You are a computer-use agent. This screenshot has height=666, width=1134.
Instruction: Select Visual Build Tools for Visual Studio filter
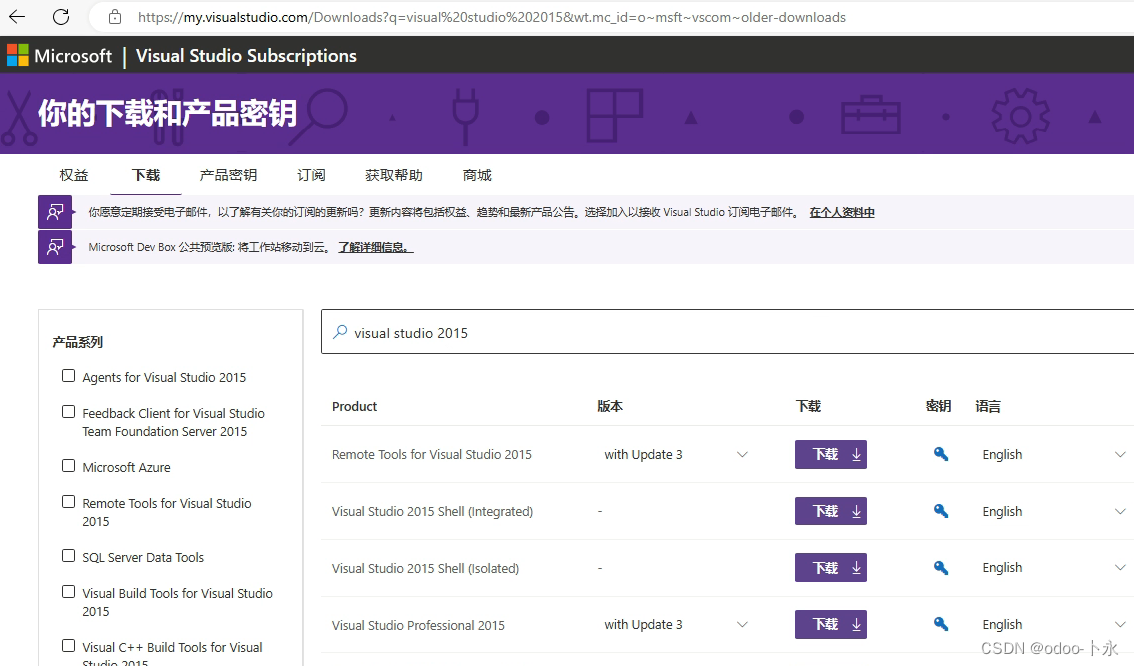pos(69,592)
